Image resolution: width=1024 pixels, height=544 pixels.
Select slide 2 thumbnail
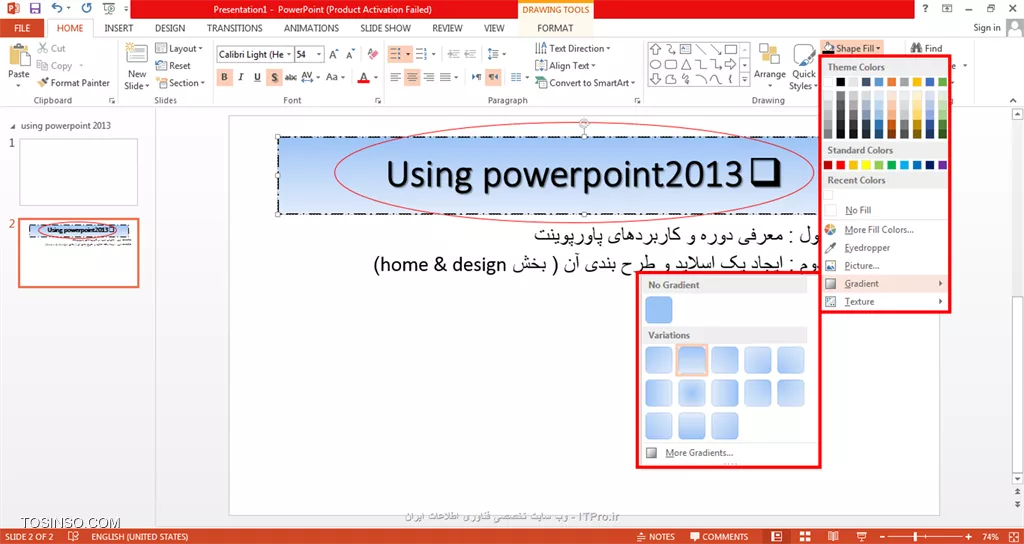(78, 253)
